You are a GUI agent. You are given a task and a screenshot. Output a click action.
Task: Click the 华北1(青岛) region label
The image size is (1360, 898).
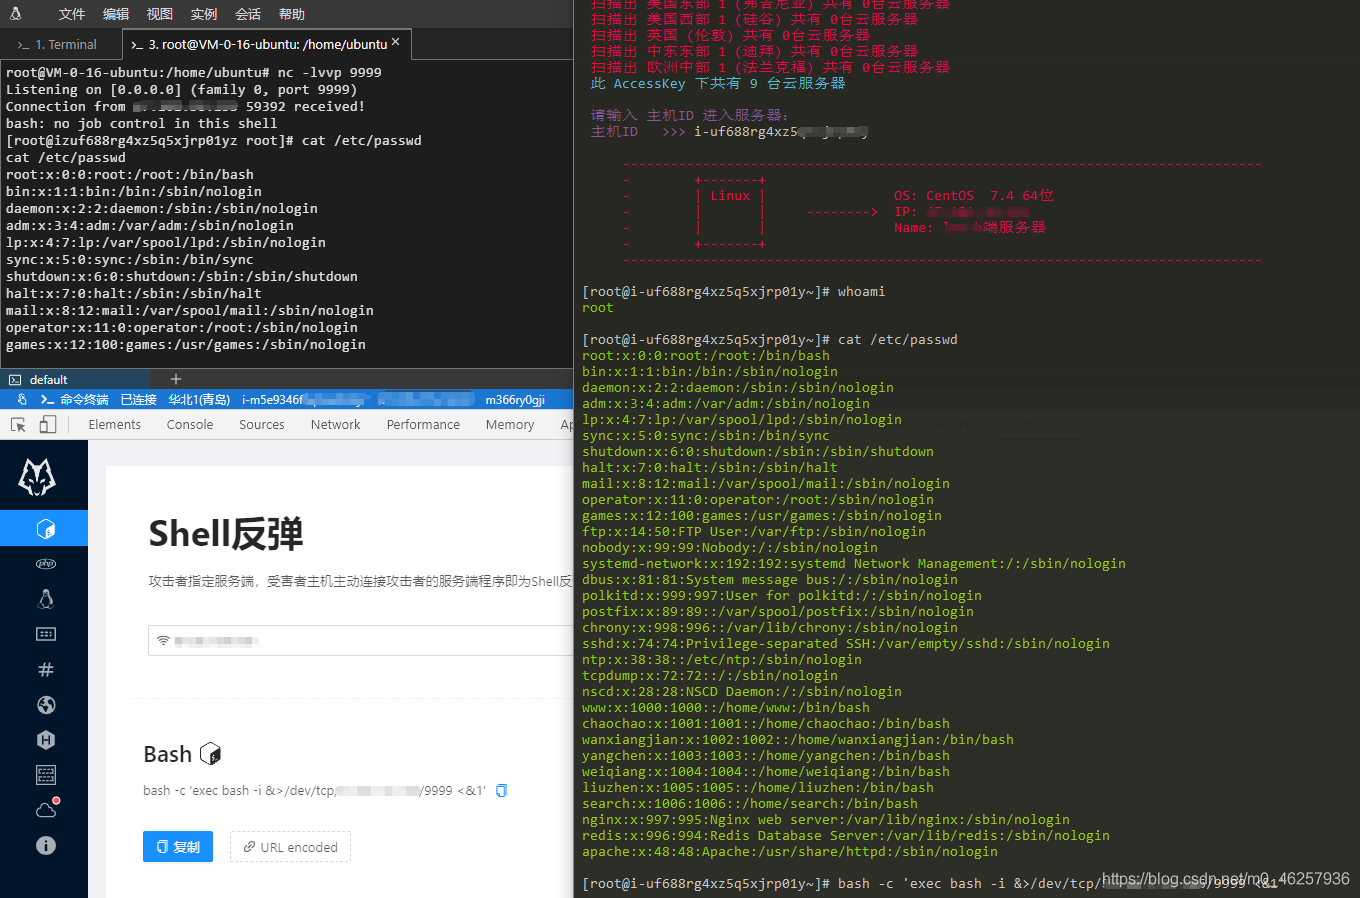click(199, 400)
